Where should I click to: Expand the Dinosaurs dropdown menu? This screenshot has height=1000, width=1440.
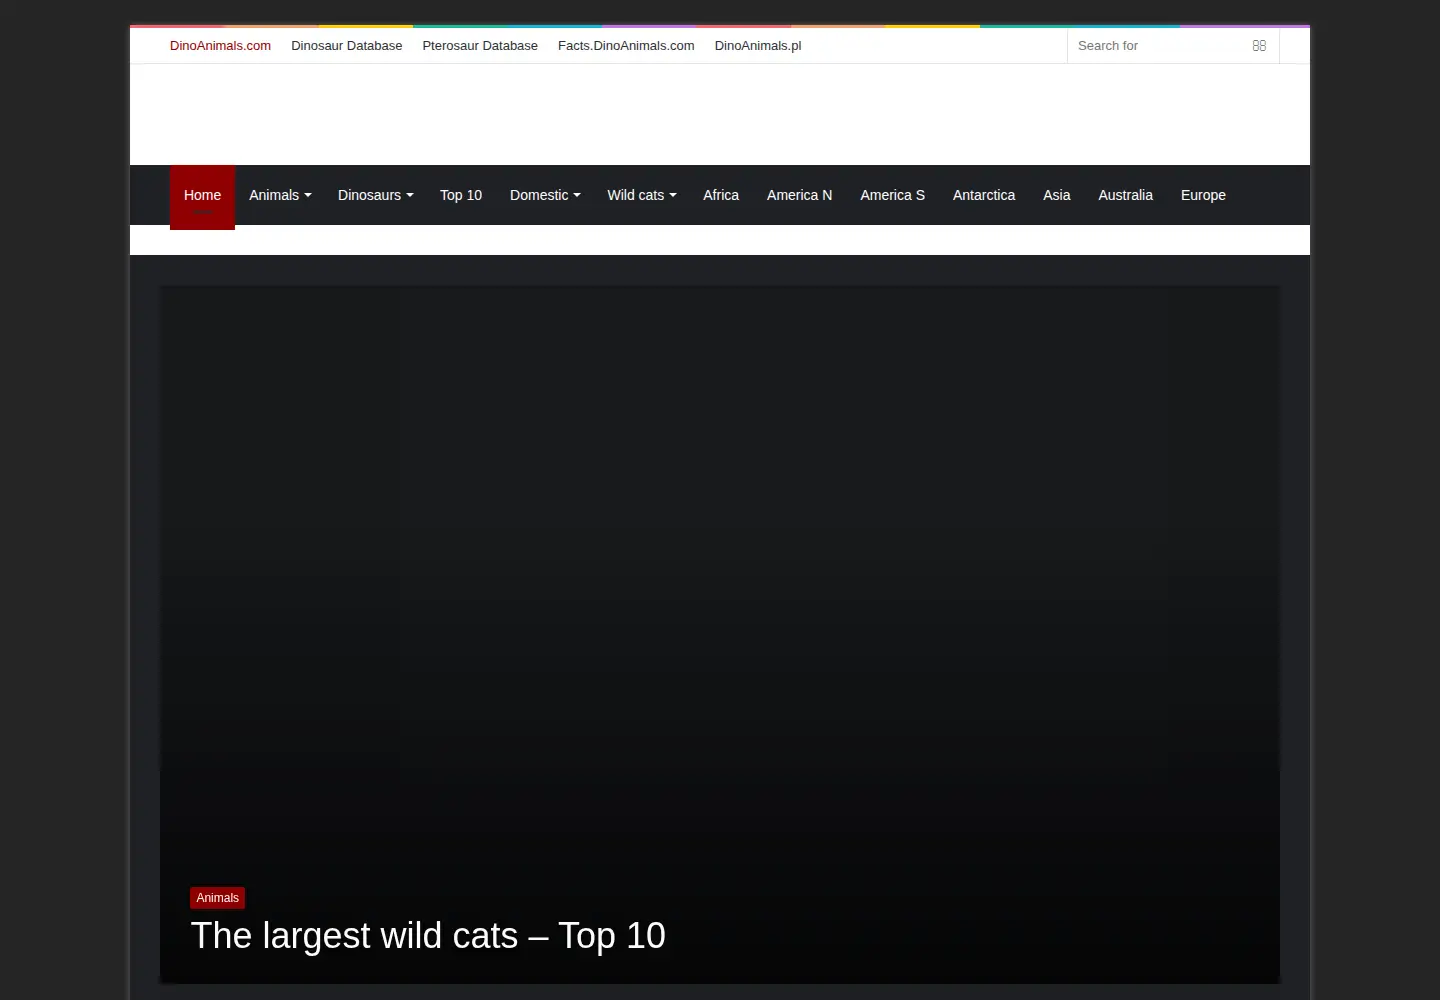coord(375,195)
